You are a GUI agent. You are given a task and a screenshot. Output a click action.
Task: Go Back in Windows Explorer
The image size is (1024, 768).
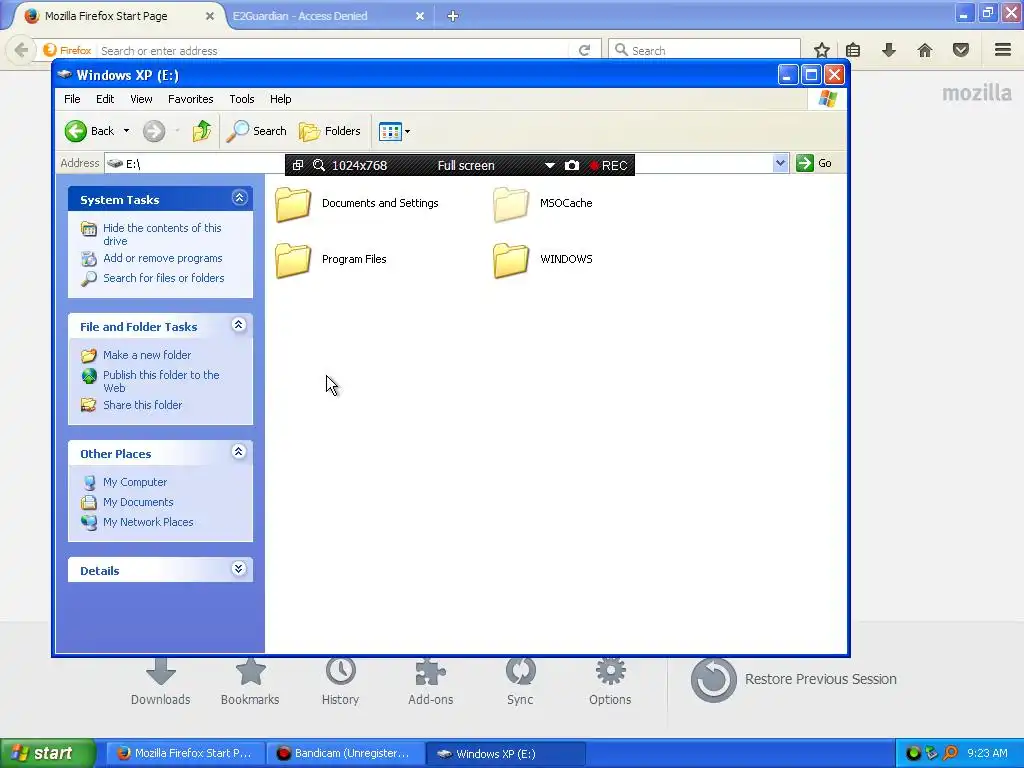point(89,131)
